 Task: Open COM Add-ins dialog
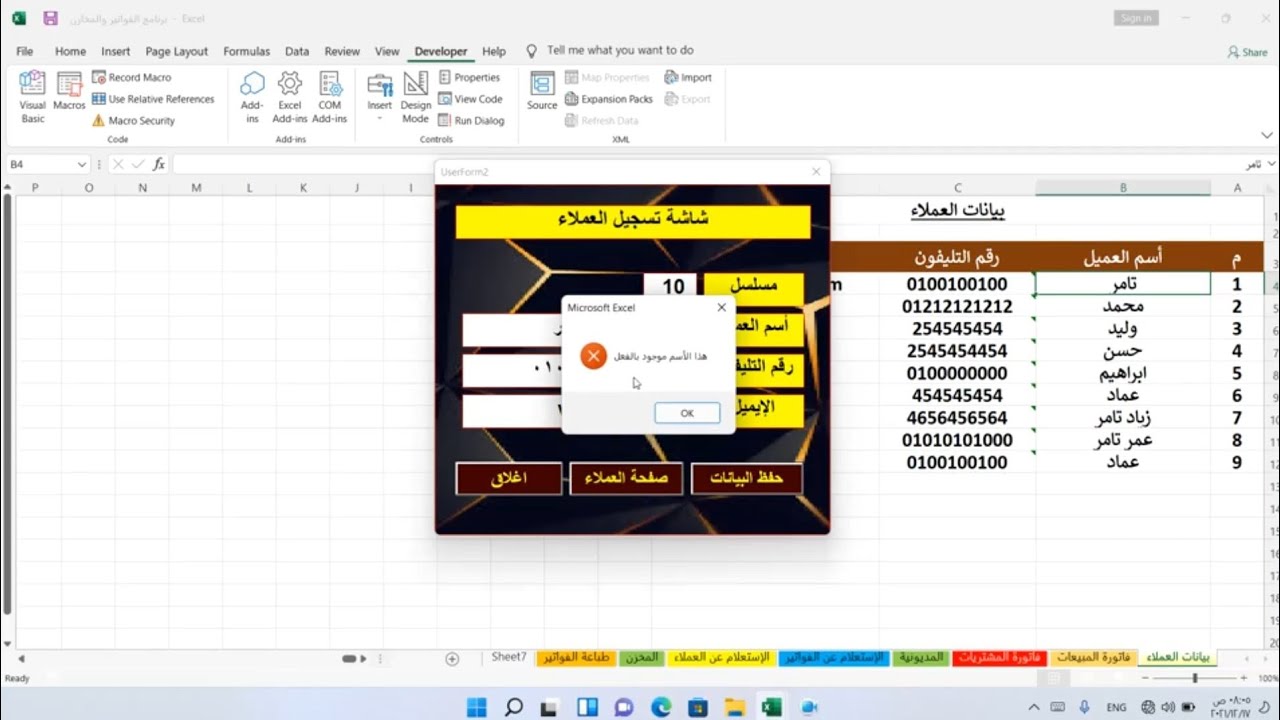coord(330,96)
